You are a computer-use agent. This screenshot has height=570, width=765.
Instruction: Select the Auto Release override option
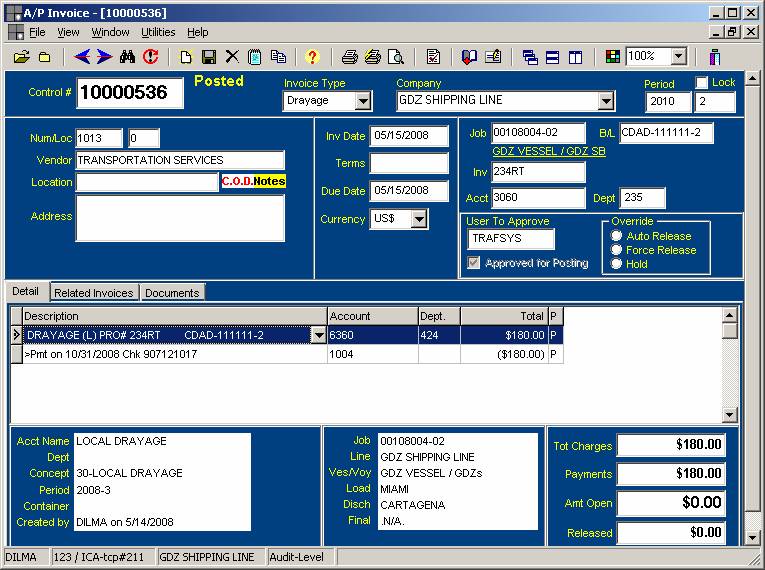coord(617,236)
